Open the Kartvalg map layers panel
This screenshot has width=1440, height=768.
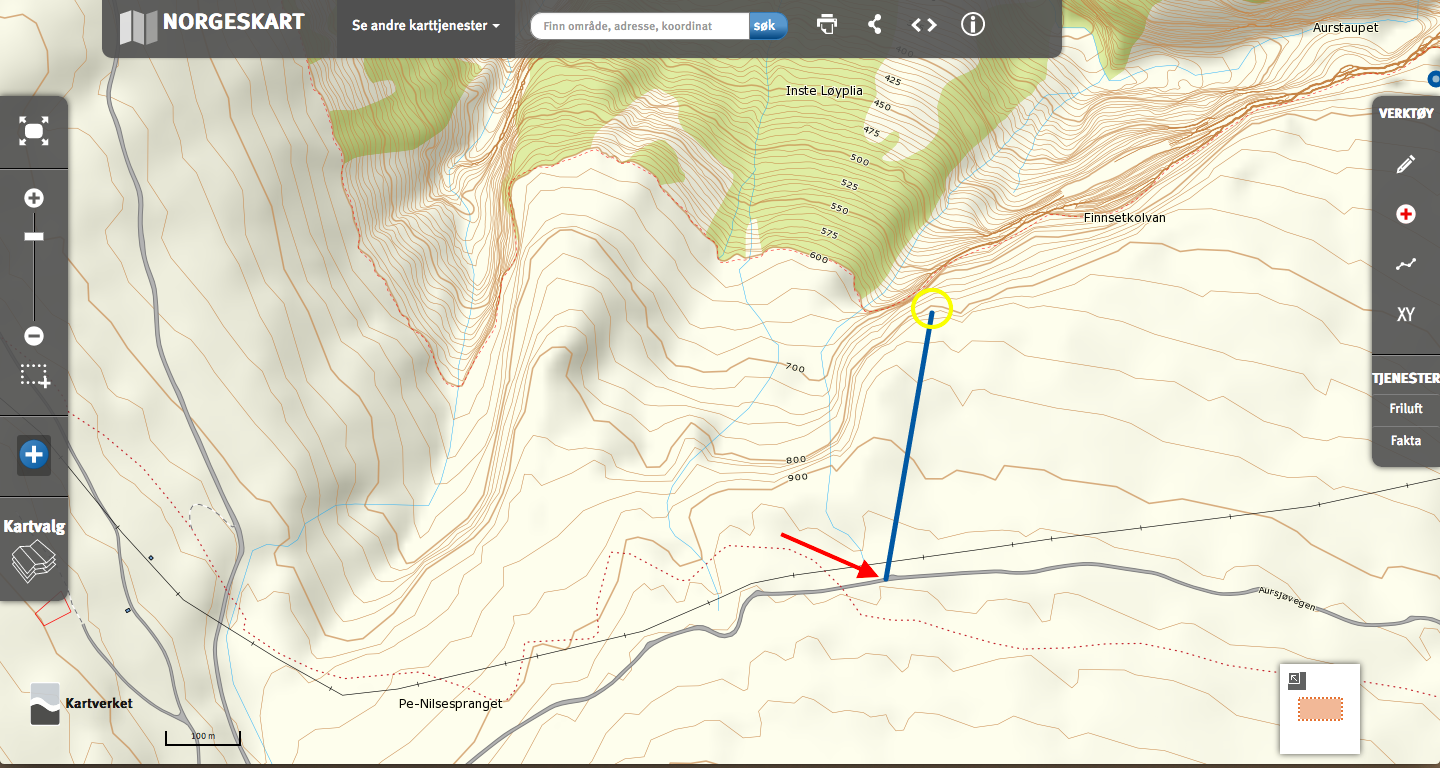(34, 550)
